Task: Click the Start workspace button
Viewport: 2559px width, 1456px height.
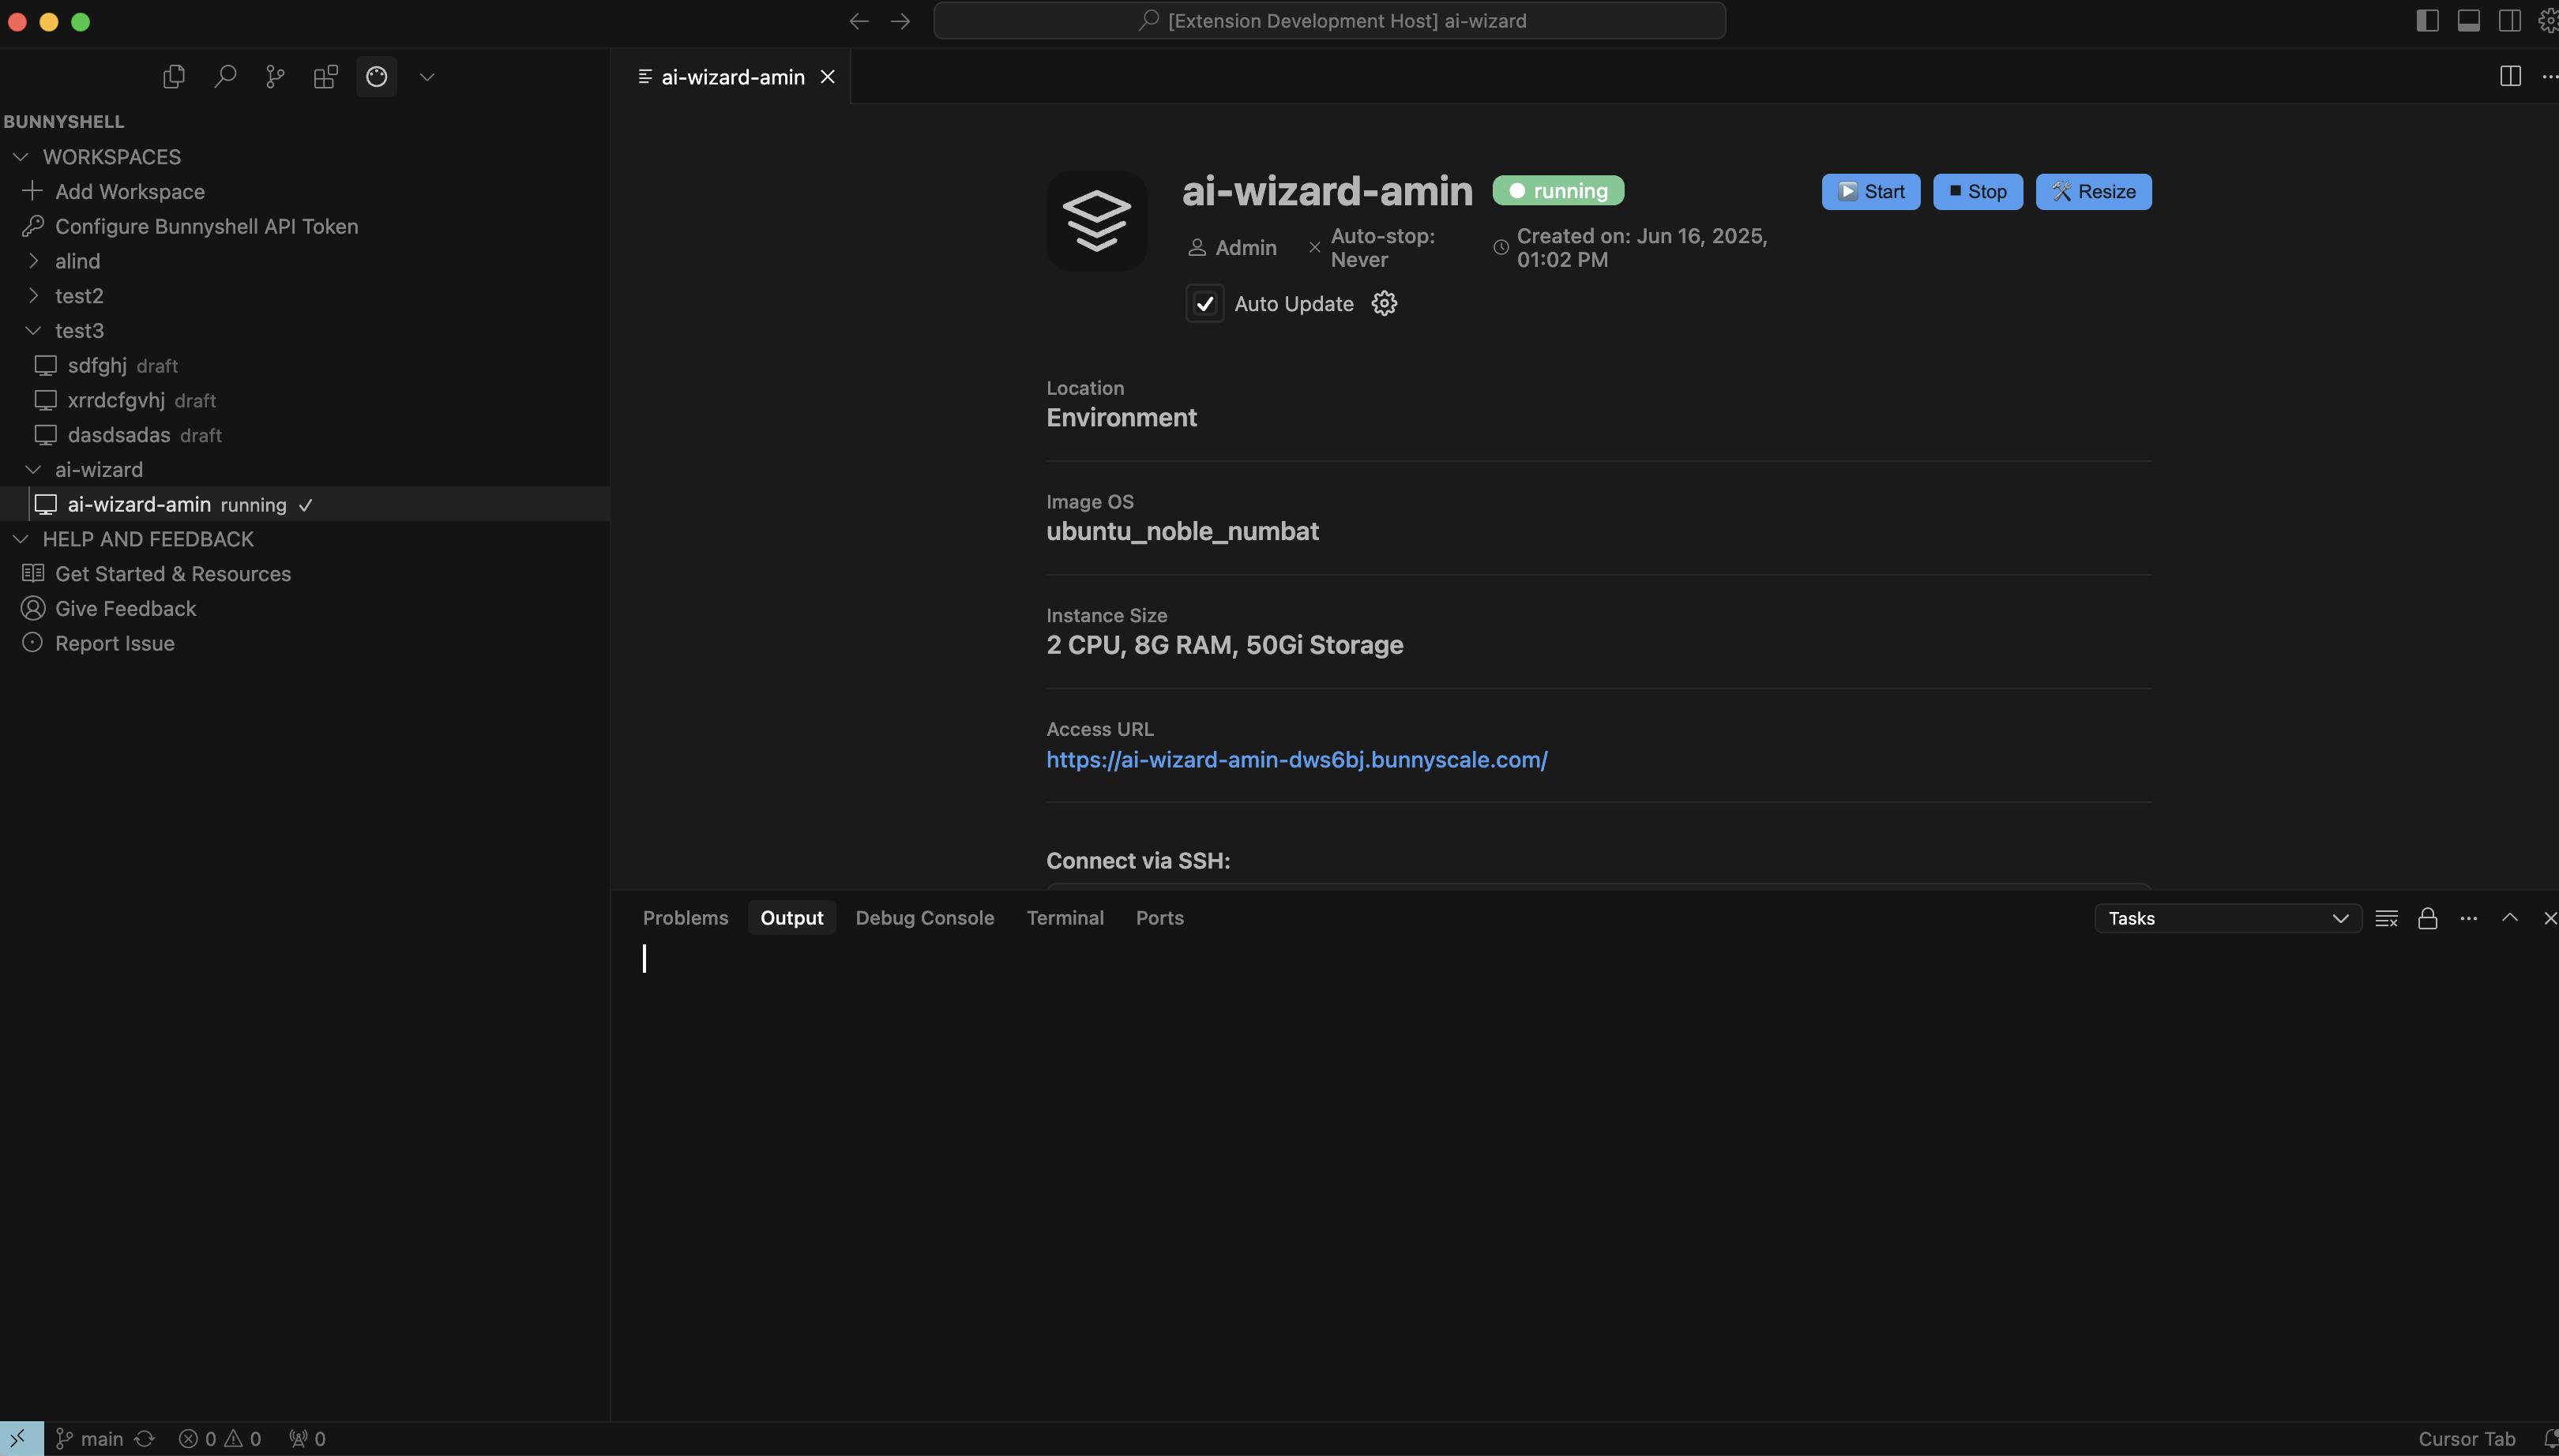Action: tap(1870, 192)
